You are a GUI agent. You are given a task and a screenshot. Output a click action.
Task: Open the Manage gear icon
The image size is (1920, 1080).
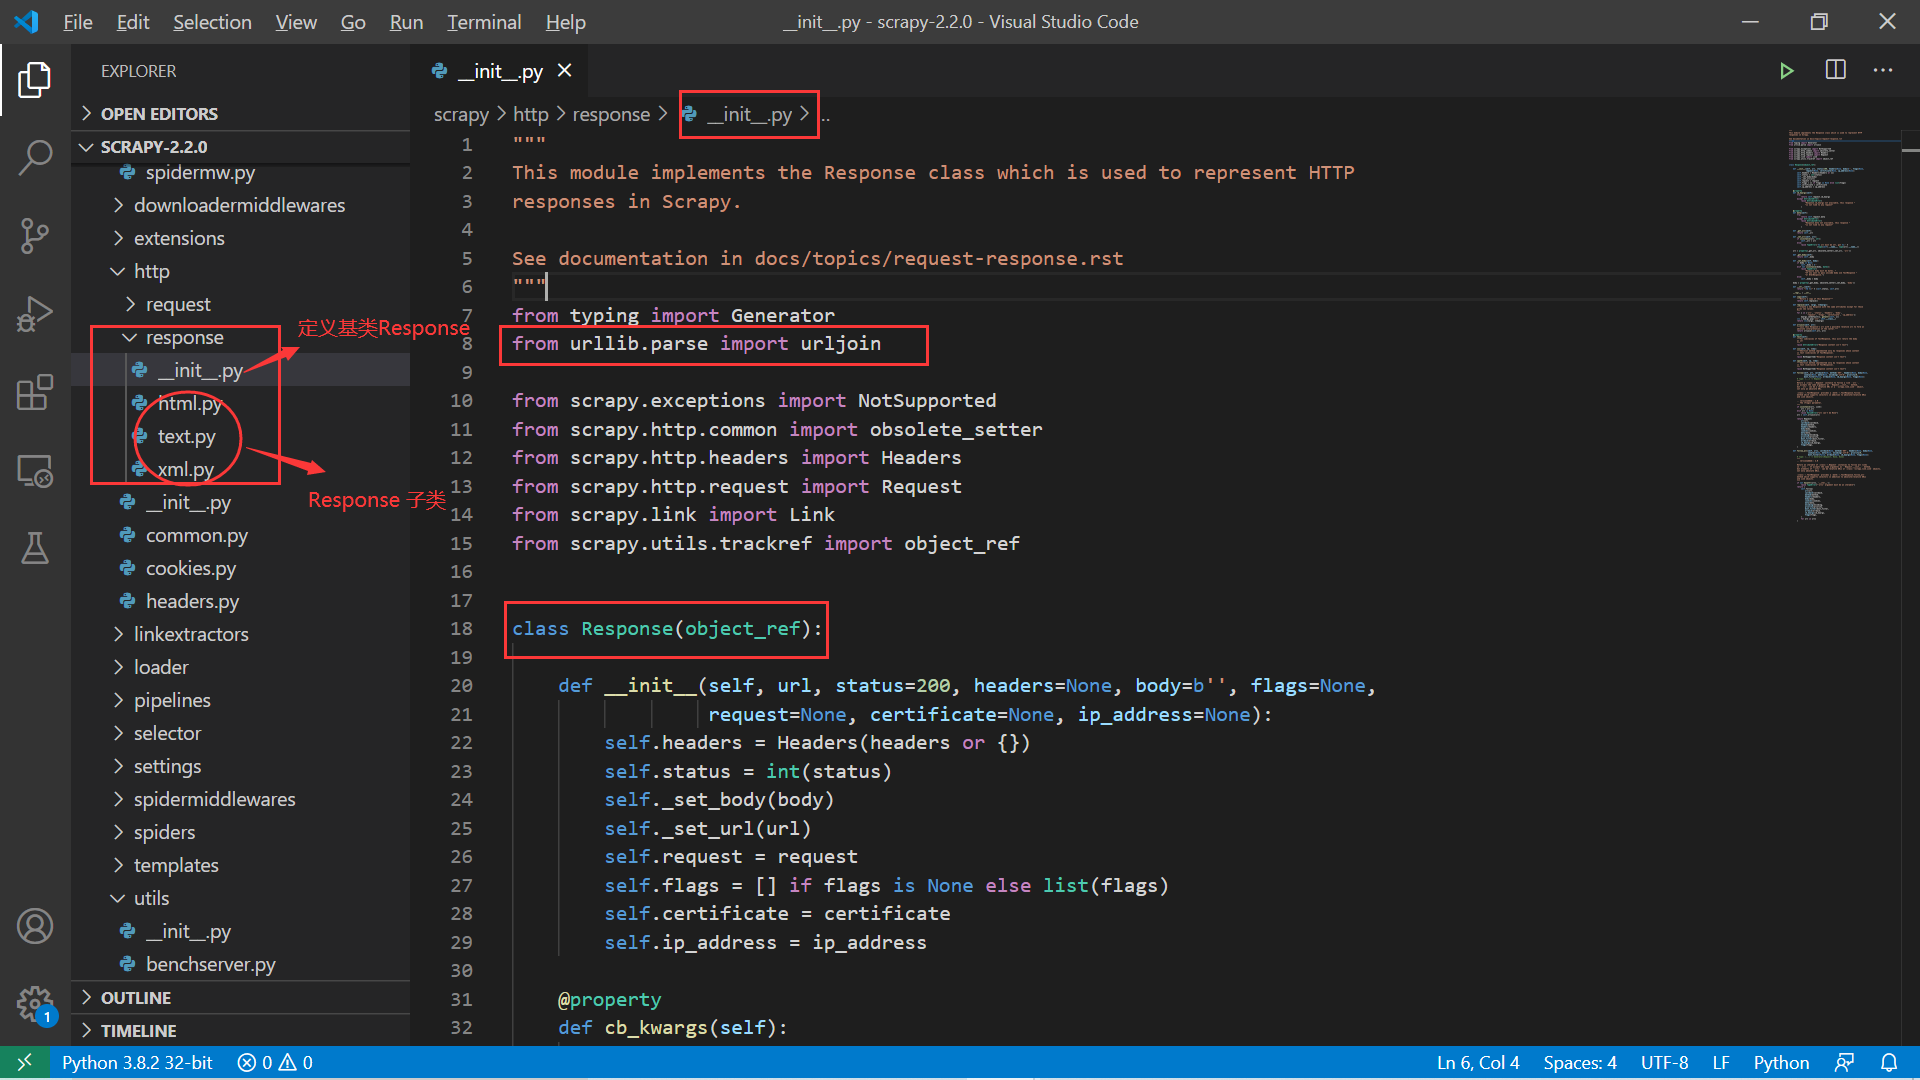click(x=35, y=1003)
